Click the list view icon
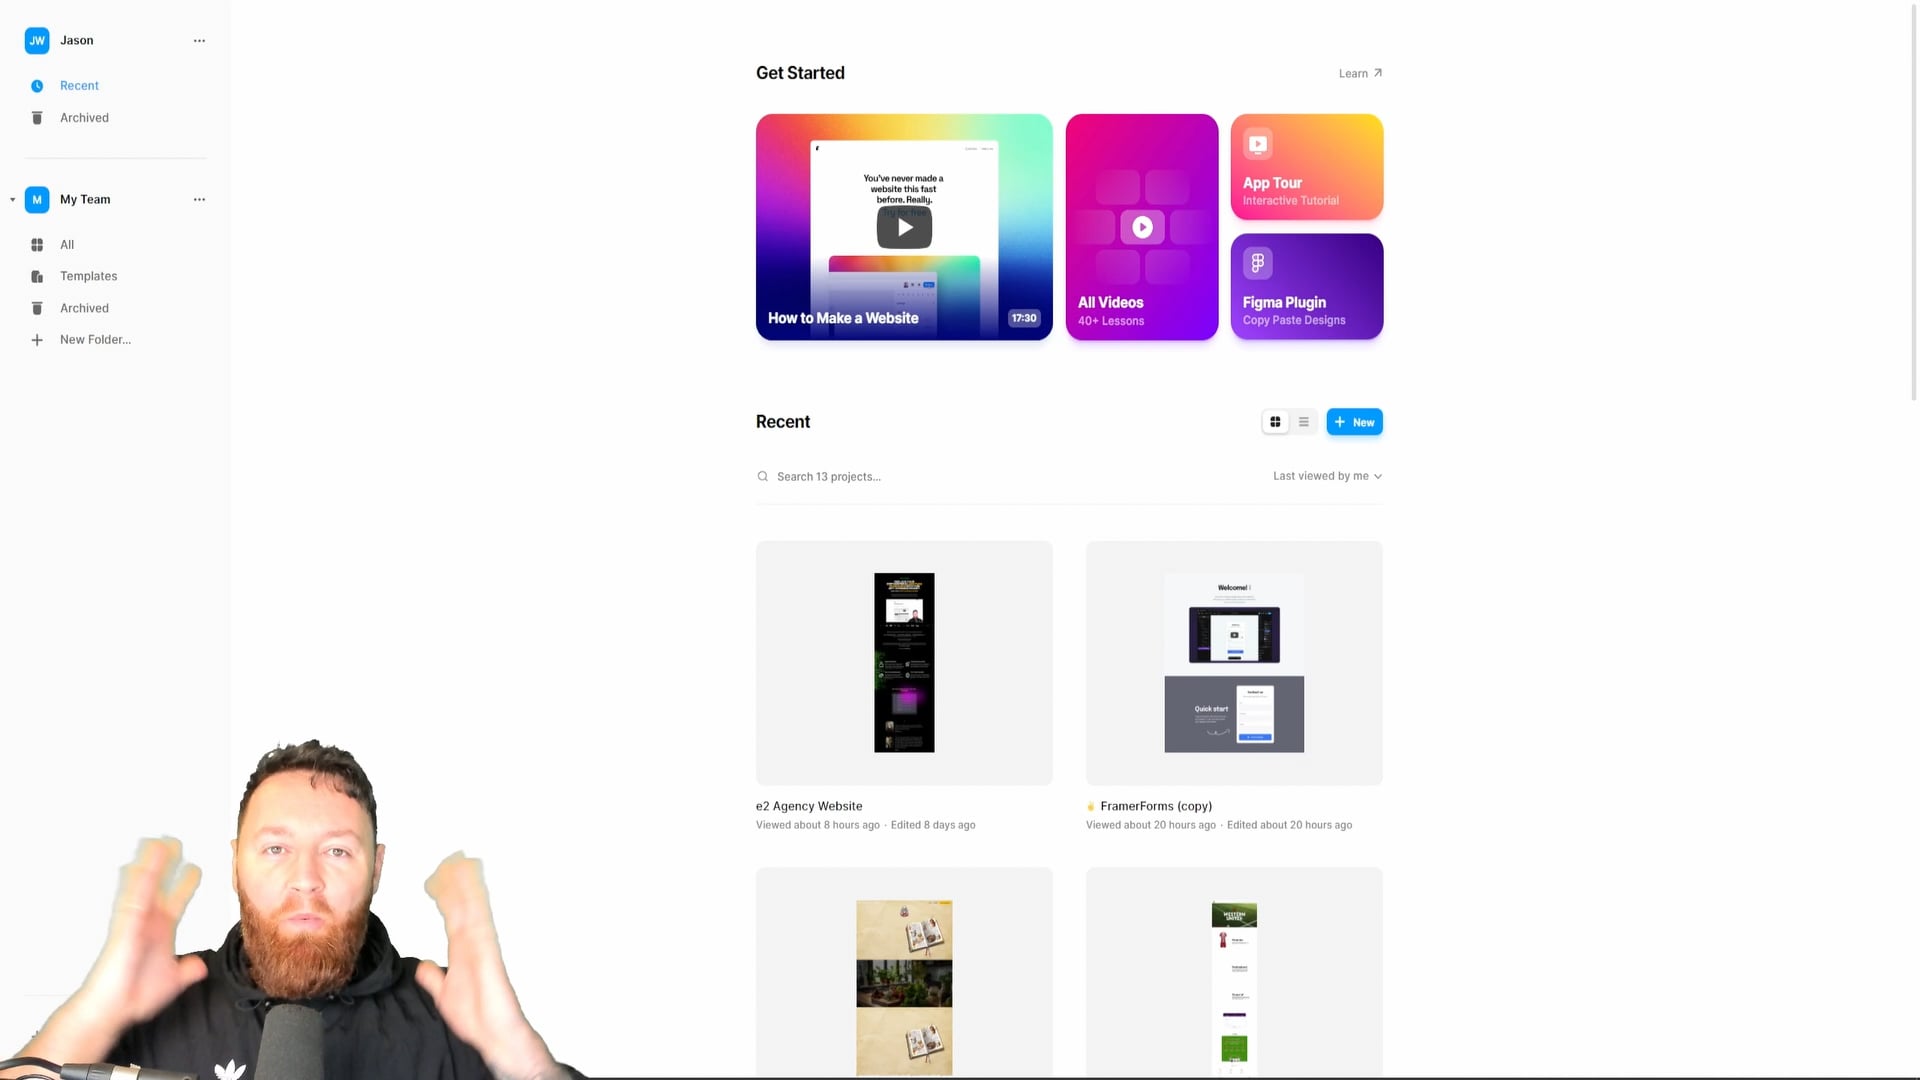The height and width of the screenshot is (1080, 1920). click(1303, 421)
